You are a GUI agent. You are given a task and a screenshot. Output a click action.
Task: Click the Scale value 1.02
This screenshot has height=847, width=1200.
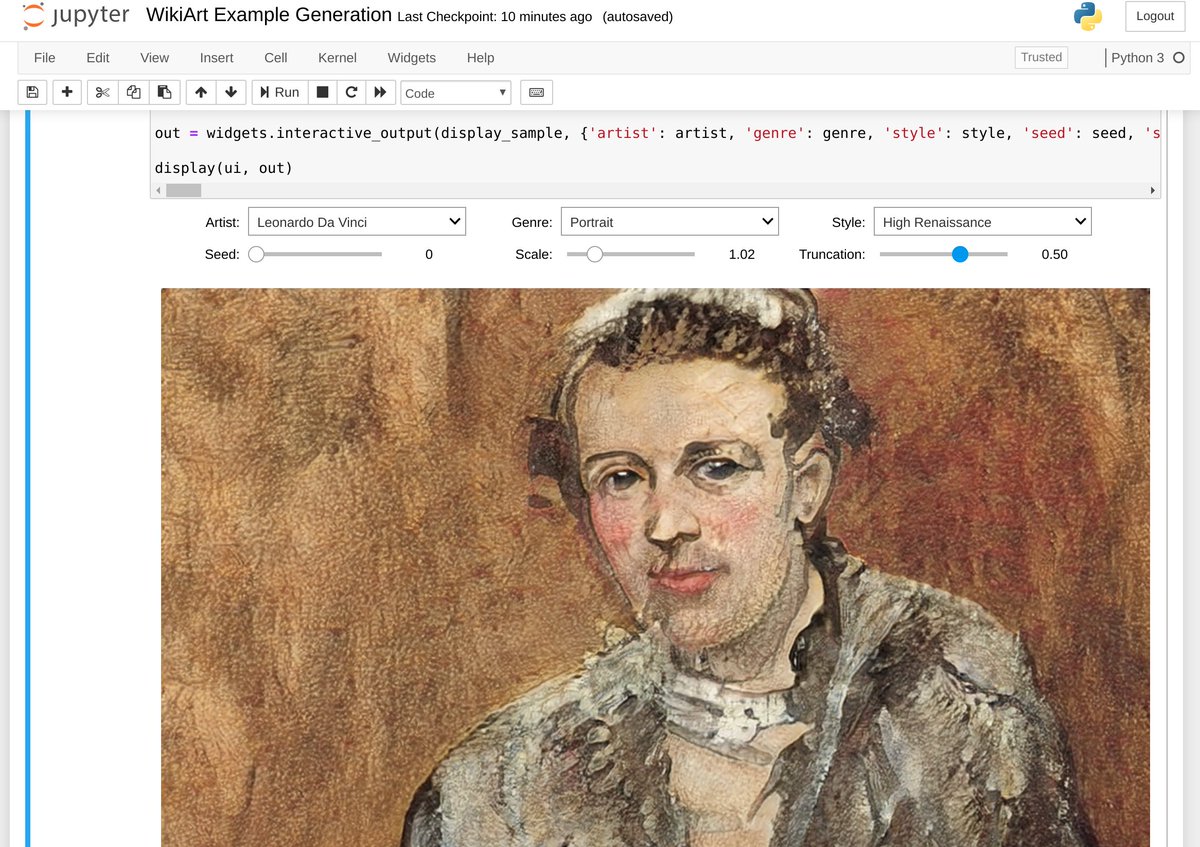click(742, 255)
